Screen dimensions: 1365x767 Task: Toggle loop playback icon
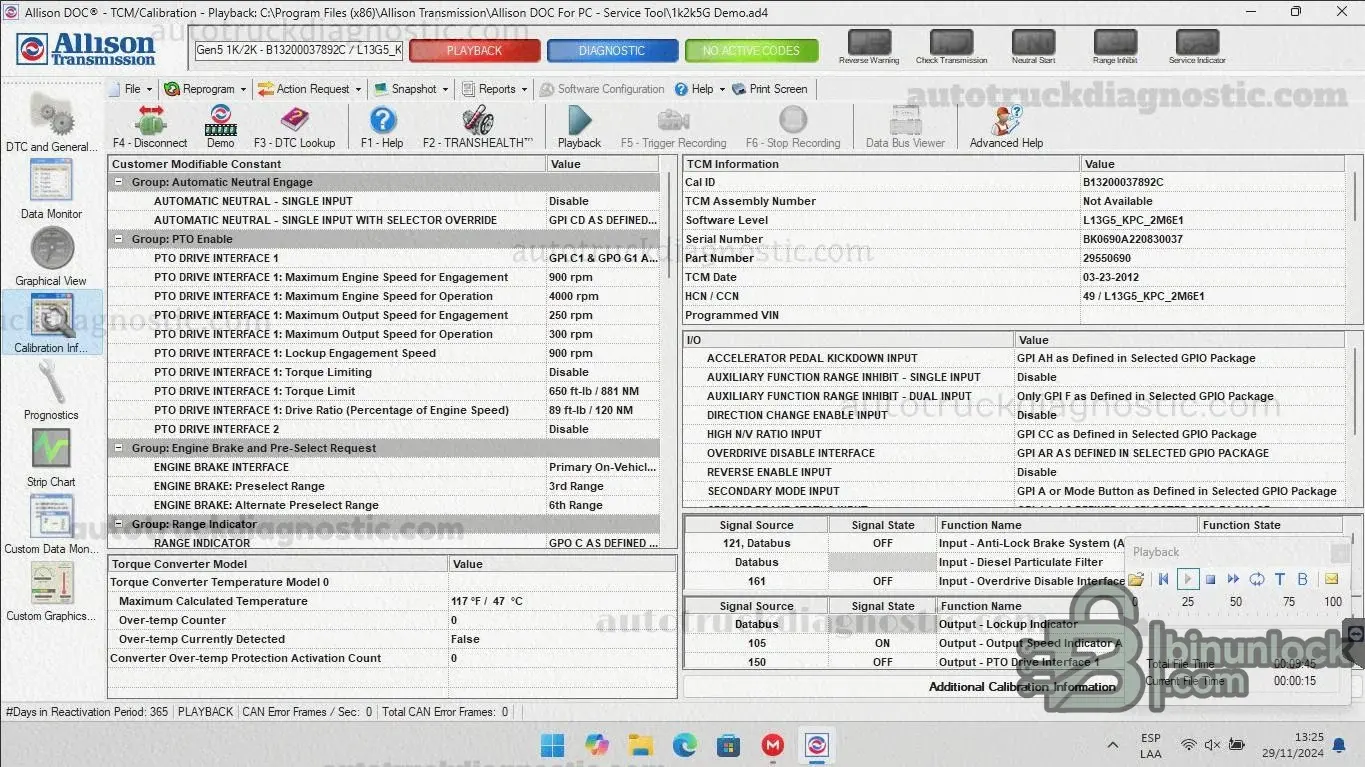point(1257,579)
